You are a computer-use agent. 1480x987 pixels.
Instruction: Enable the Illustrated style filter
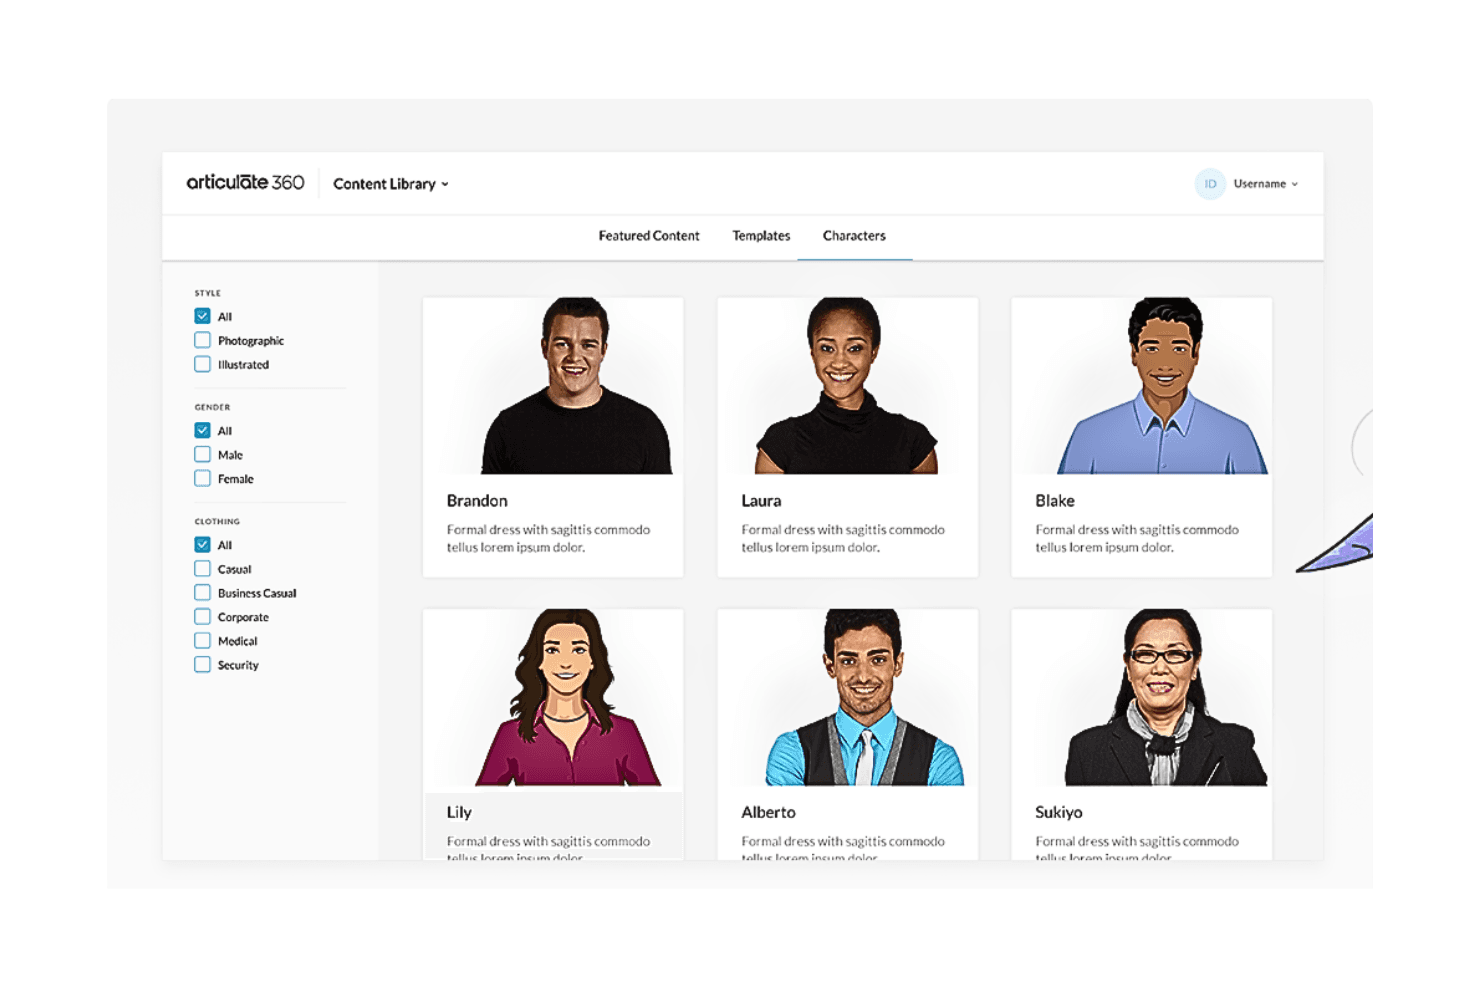point(202,364)
